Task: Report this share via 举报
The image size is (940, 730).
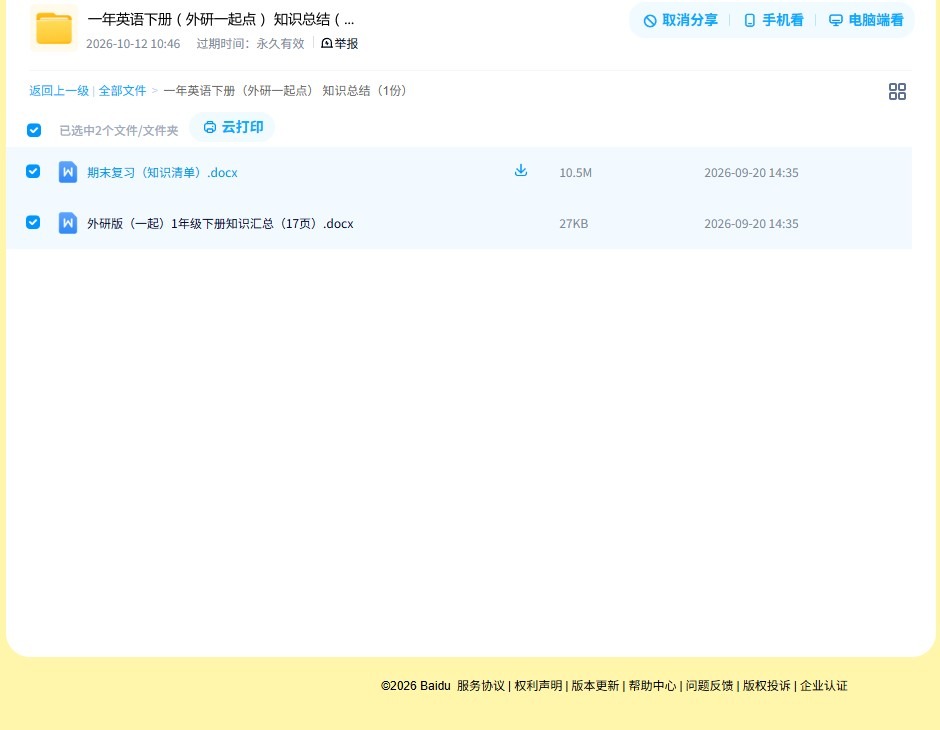Action: pos(340,43)
